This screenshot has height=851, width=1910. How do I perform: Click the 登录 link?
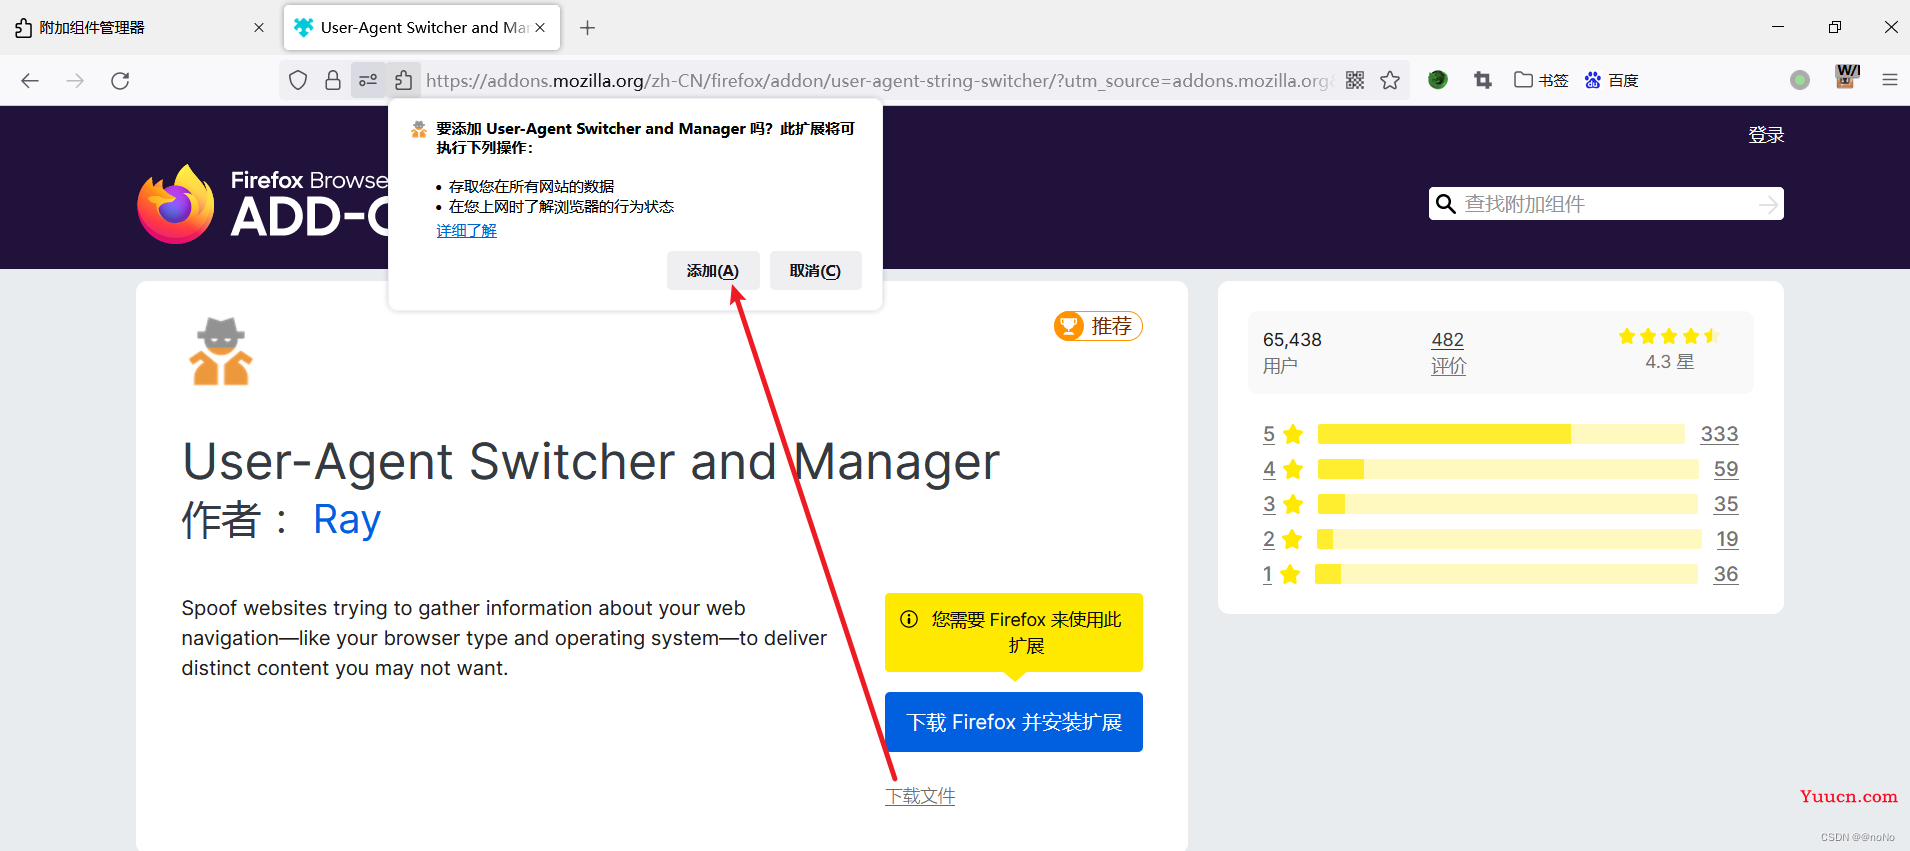pos(1766,135)
